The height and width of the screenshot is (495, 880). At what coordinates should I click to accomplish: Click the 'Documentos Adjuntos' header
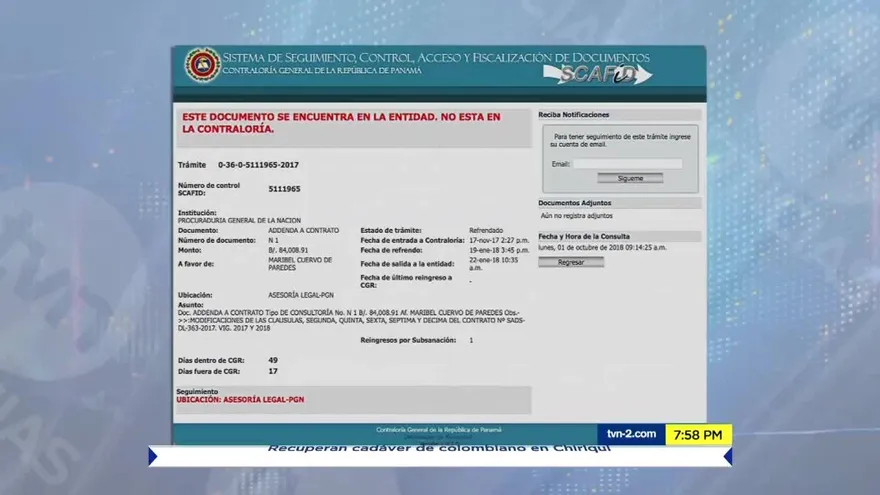[x=575, y=203]
